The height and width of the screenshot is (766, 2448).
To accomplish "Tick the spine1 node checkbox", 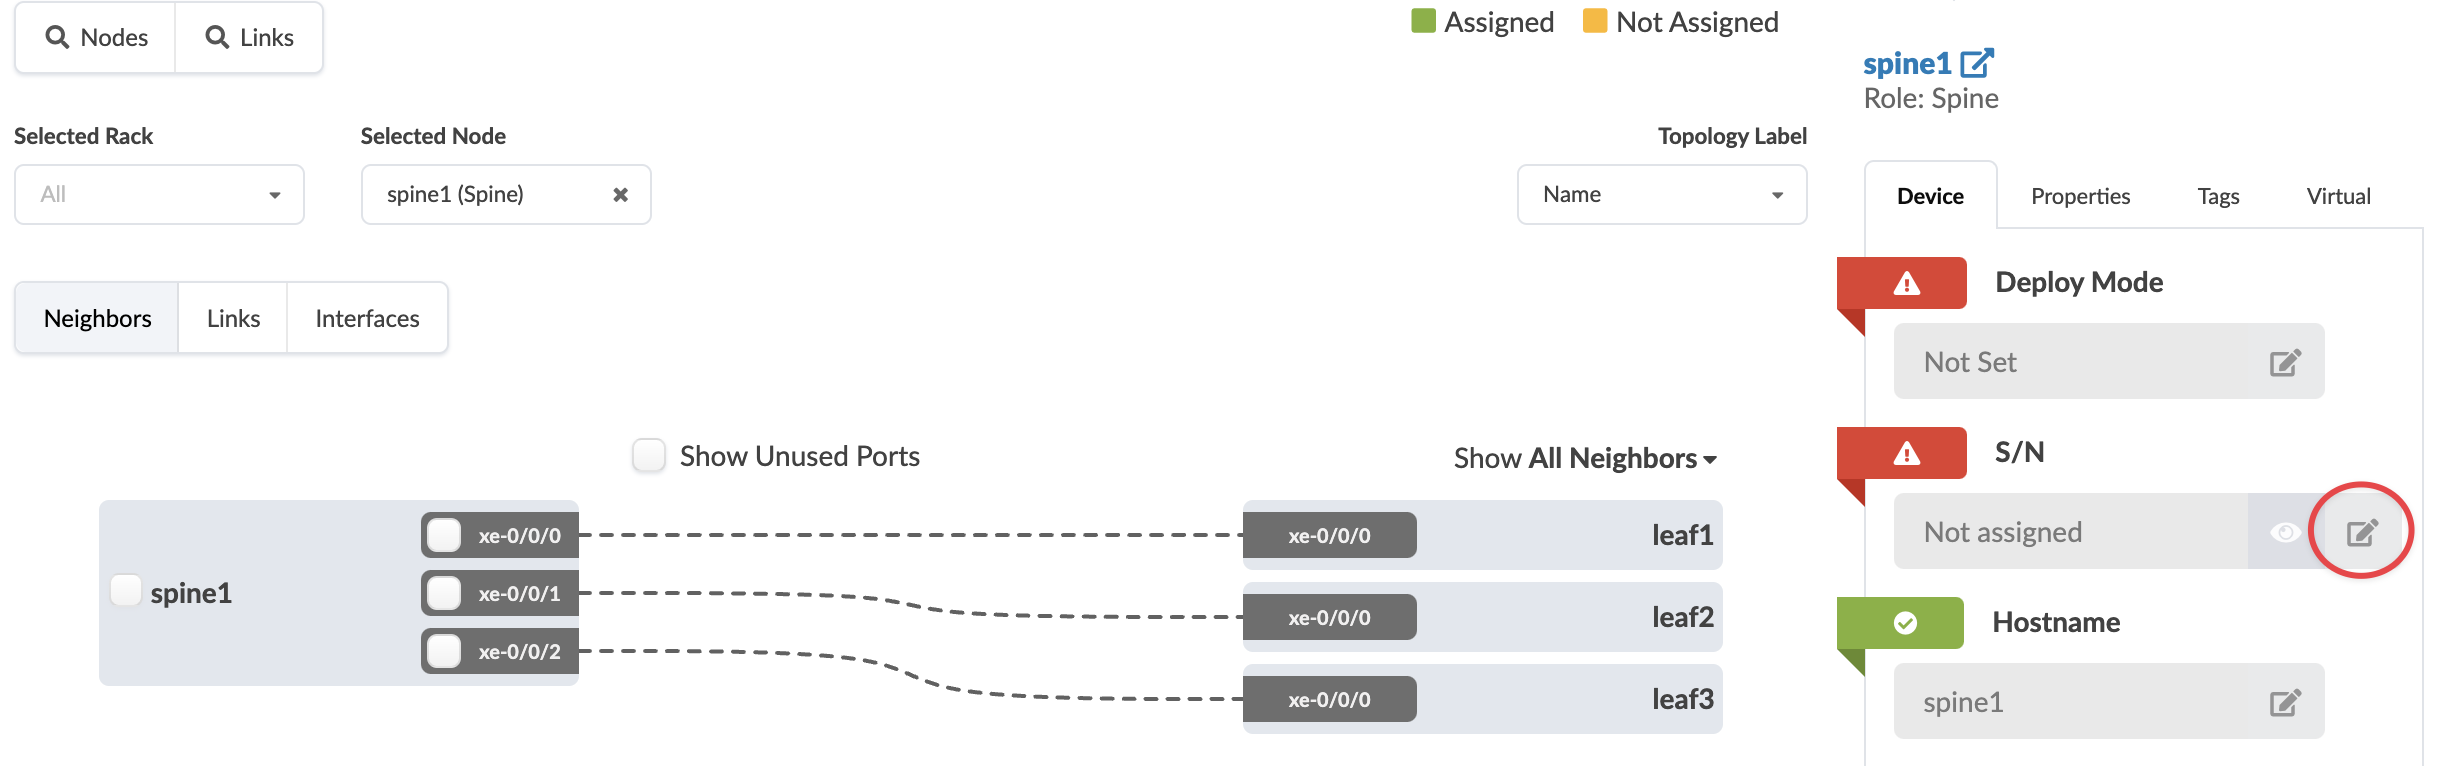I will pos(126,591).
